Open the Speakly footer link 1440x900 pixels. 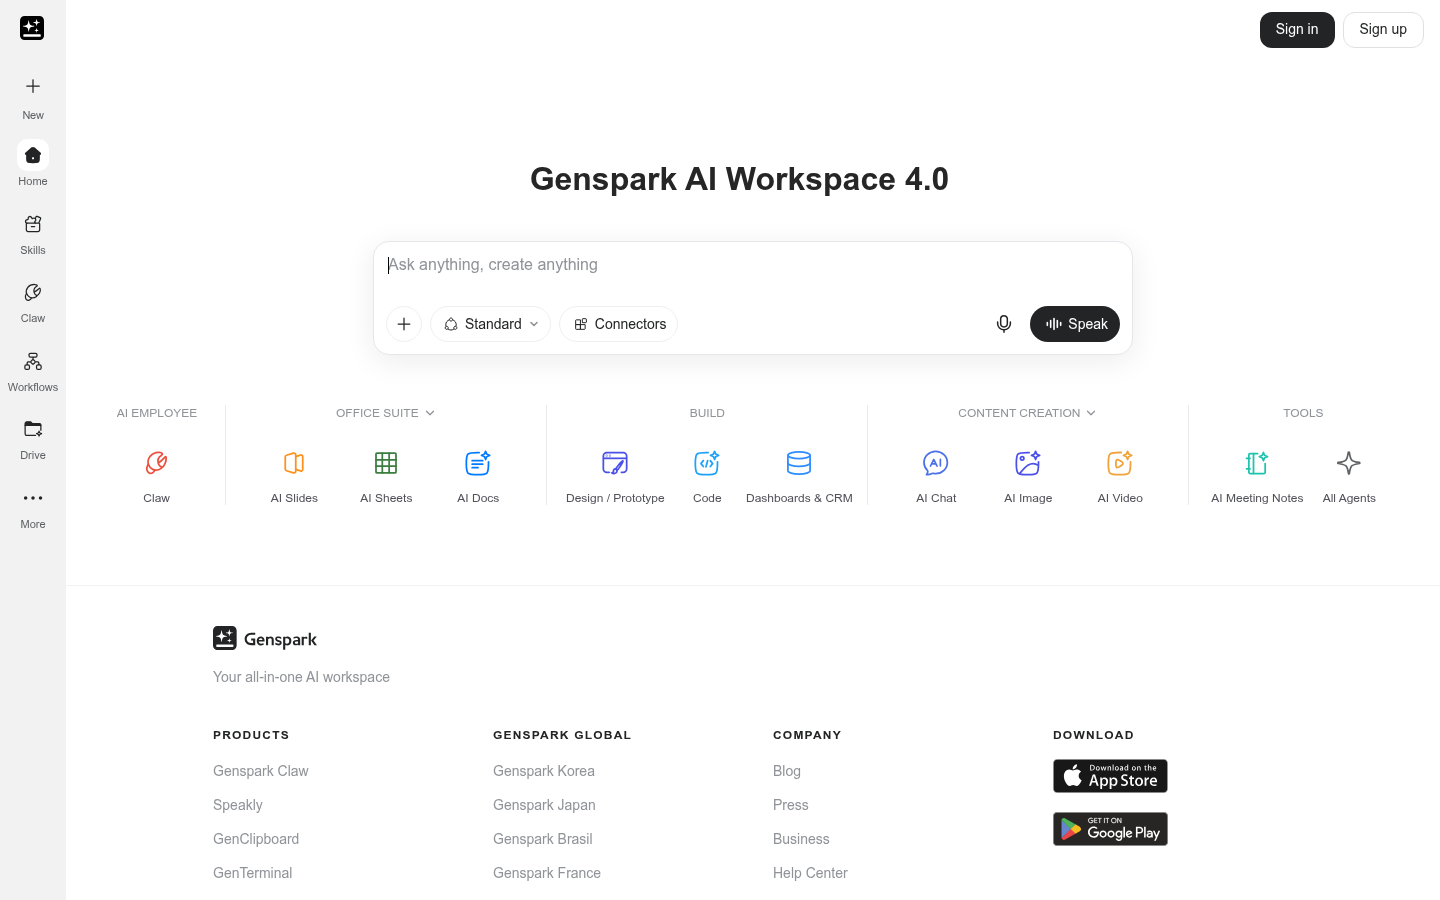[x=238, y=805]
